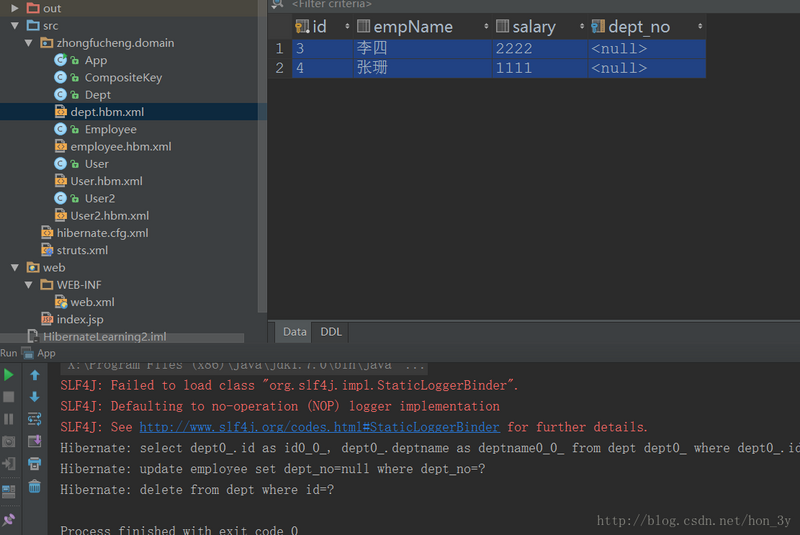Click the null dept_no cell in row 1
Viewport: 800px width, 535px height.
tap(647, 48)
